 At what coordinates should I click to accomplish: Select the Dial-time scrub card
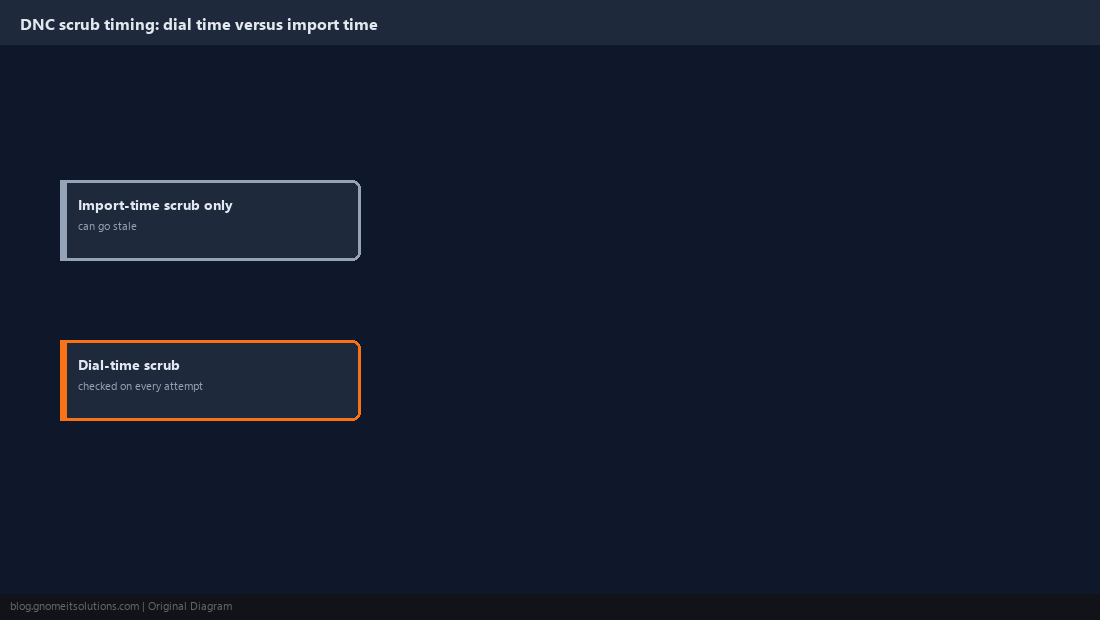click(210, 380)
